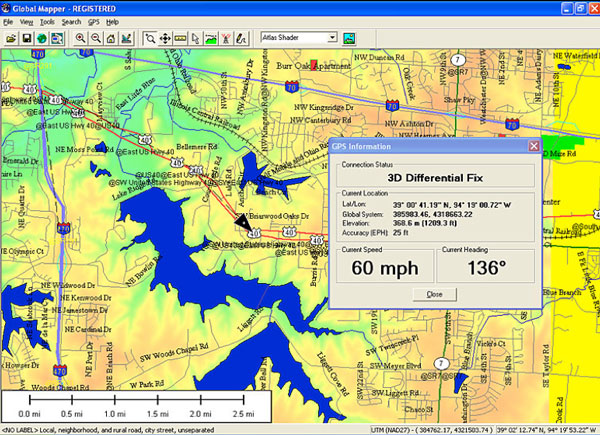Click the Save floppy disk icon

26,38
